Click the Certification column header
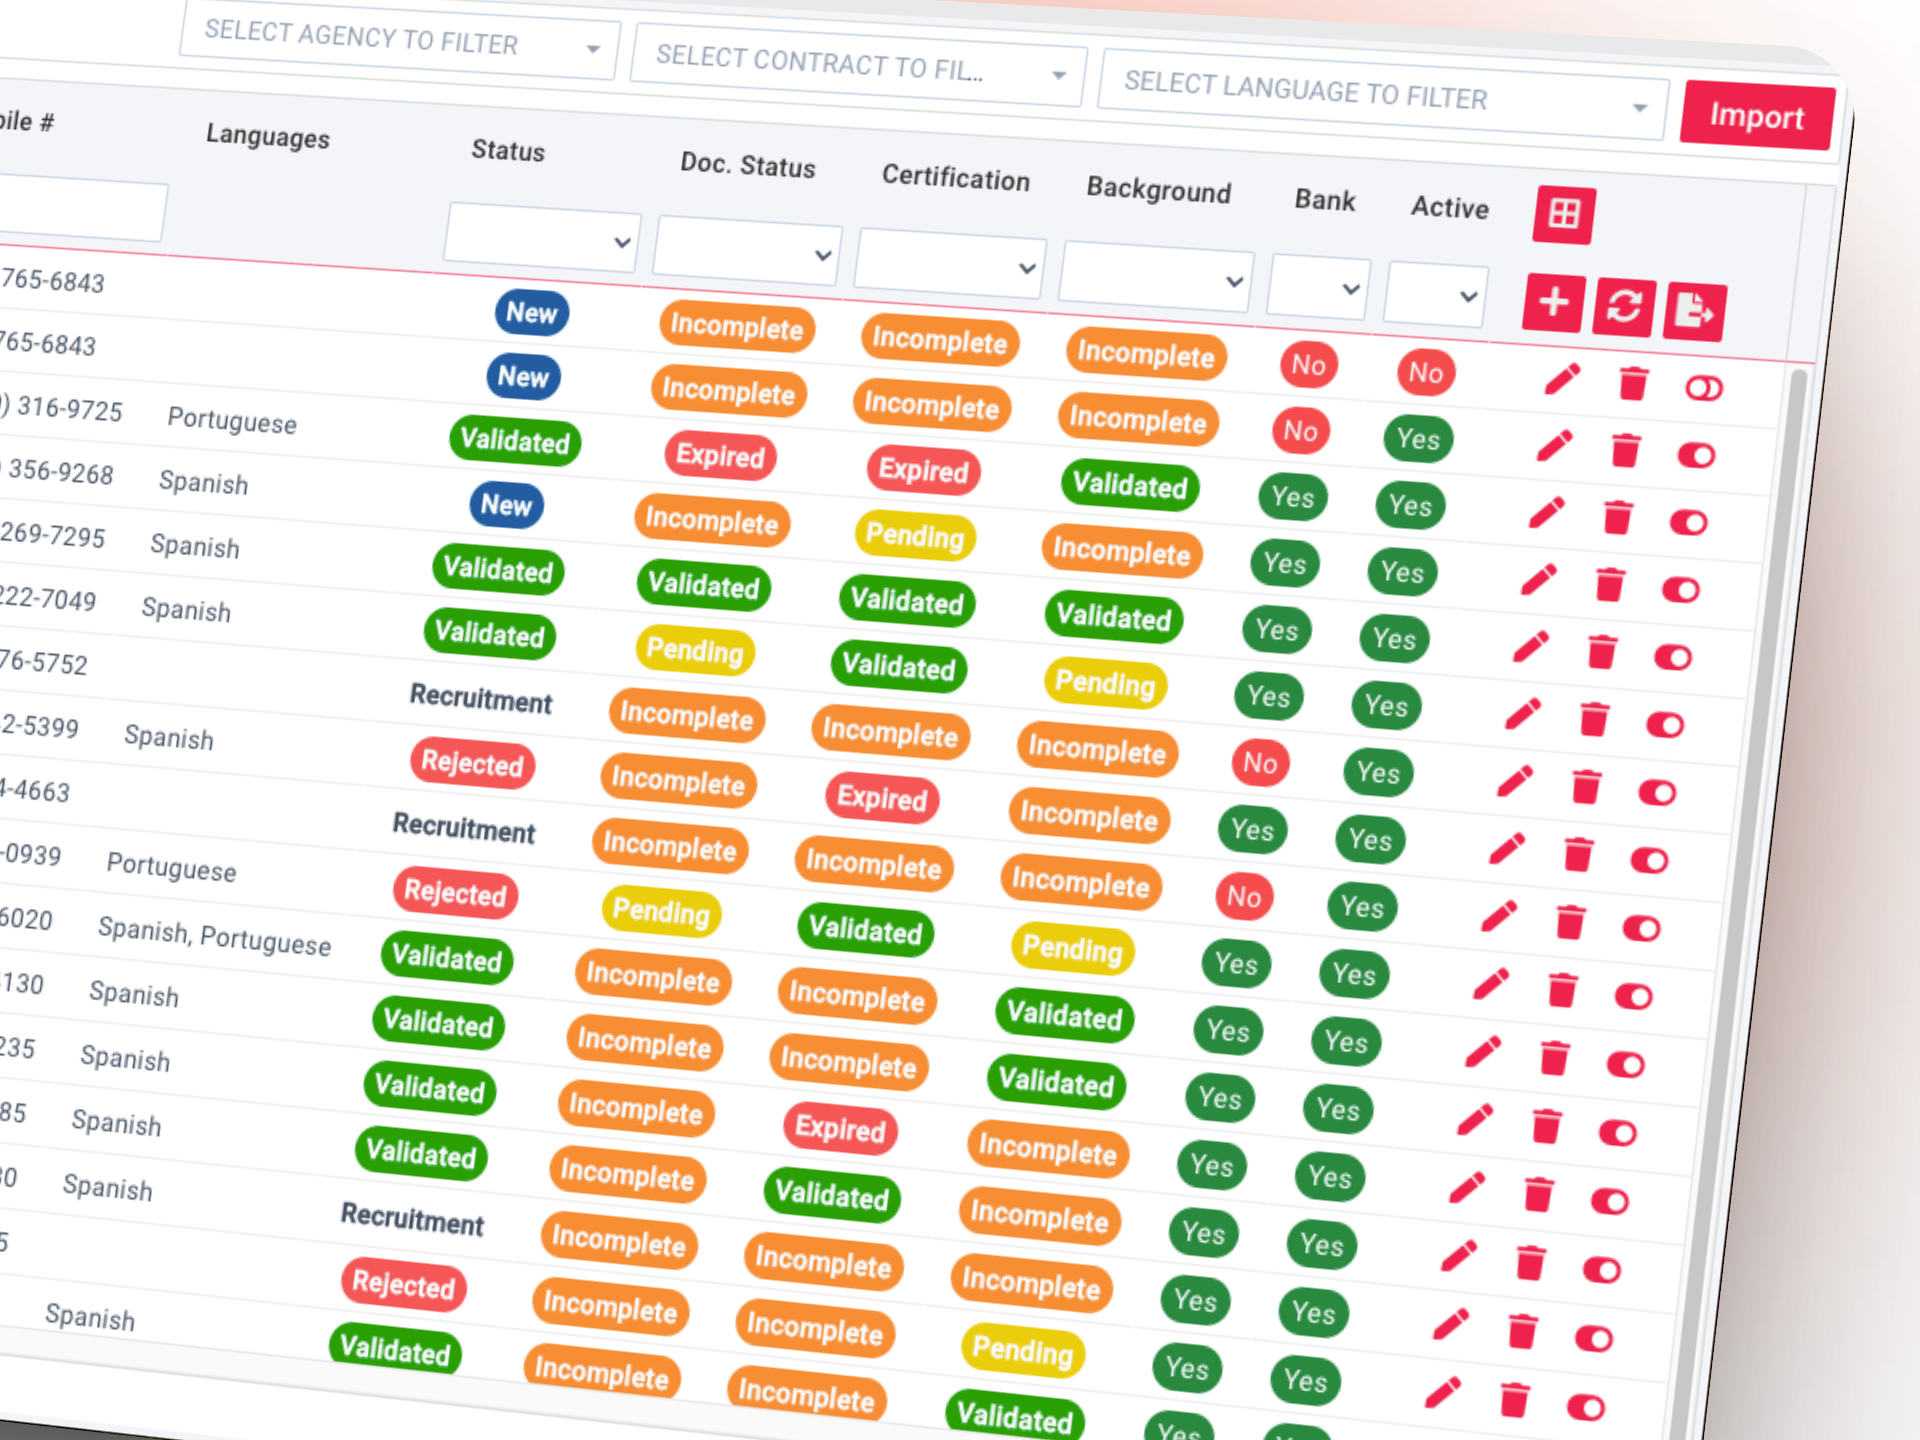Image resolution: width=1920 pixels, height=1440 pixels. (x=955, y=178)
